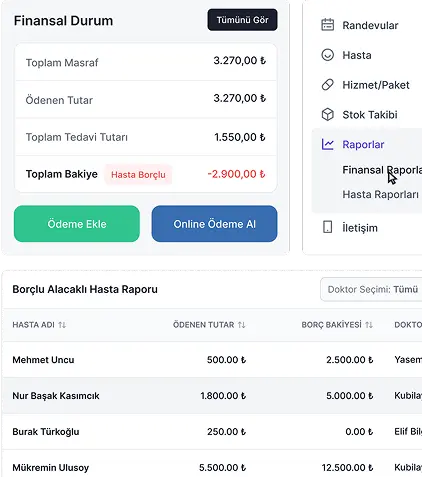Click the Hasta smiley face icon

(x=327, y=55)
